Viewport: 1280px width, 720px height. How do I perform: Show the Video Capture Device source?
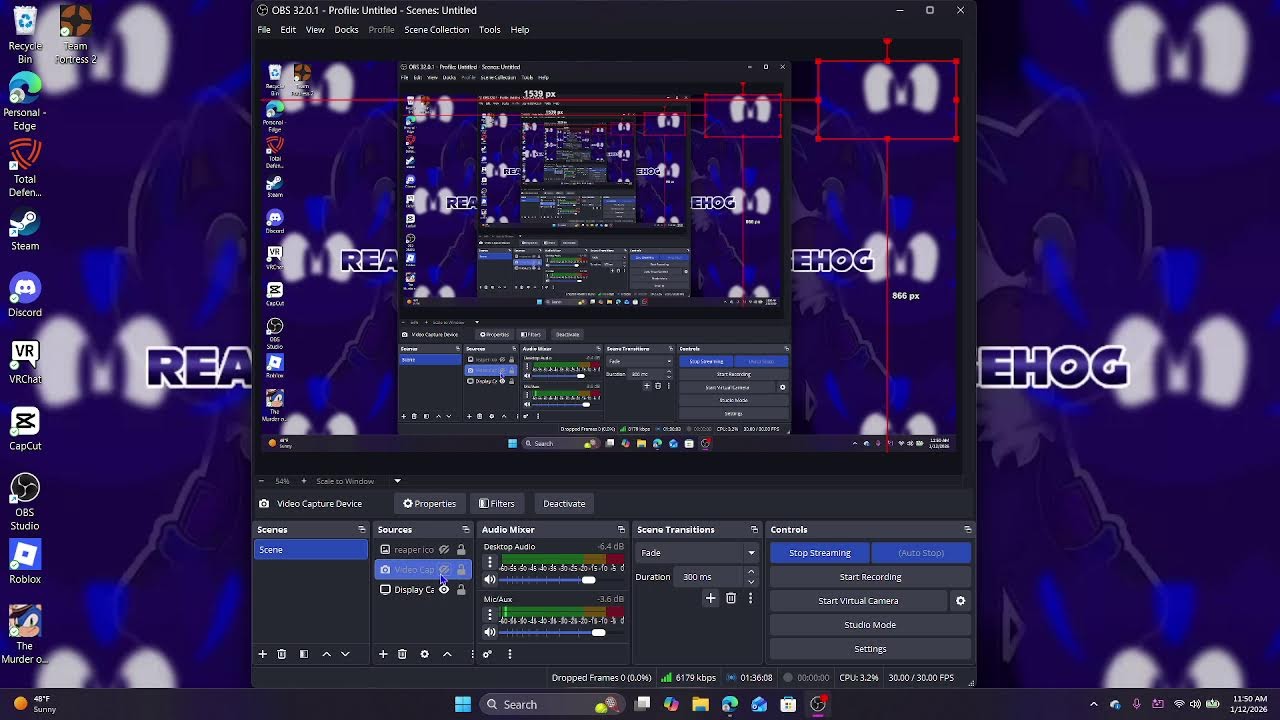point(444,570)
